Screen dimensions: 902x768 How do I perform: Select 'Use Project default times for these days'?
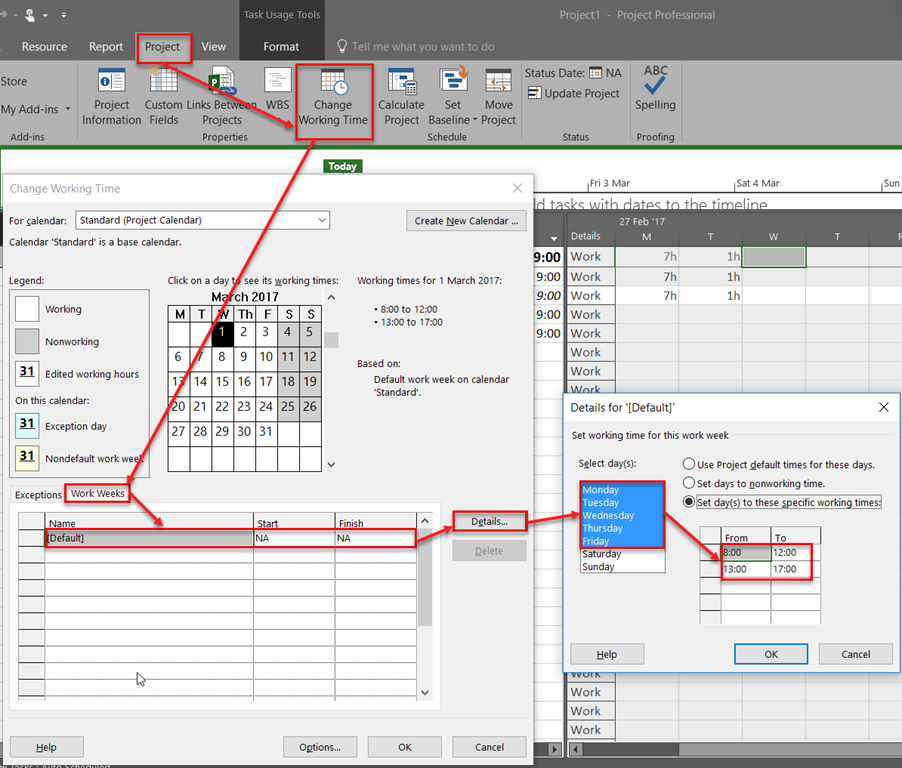(x=689, y=464)
